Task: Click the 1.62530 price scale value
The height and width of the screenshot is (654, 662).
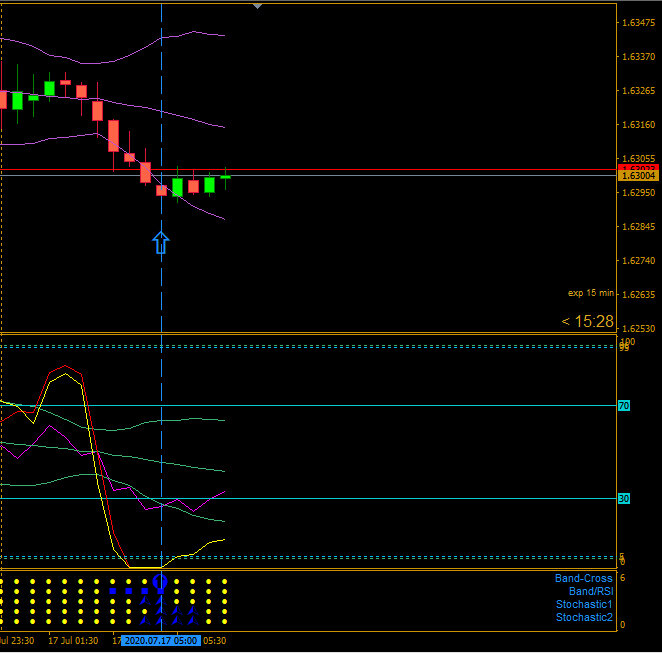Action: [638, 328]
